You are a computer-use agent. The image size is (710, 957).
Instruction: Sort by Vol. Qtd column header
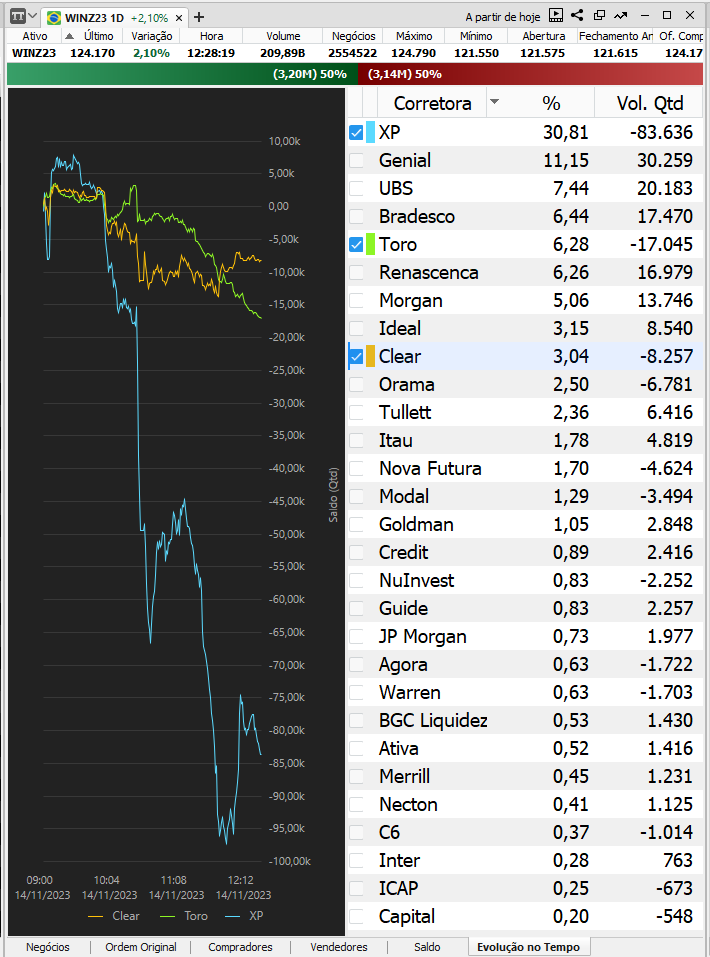650,103
